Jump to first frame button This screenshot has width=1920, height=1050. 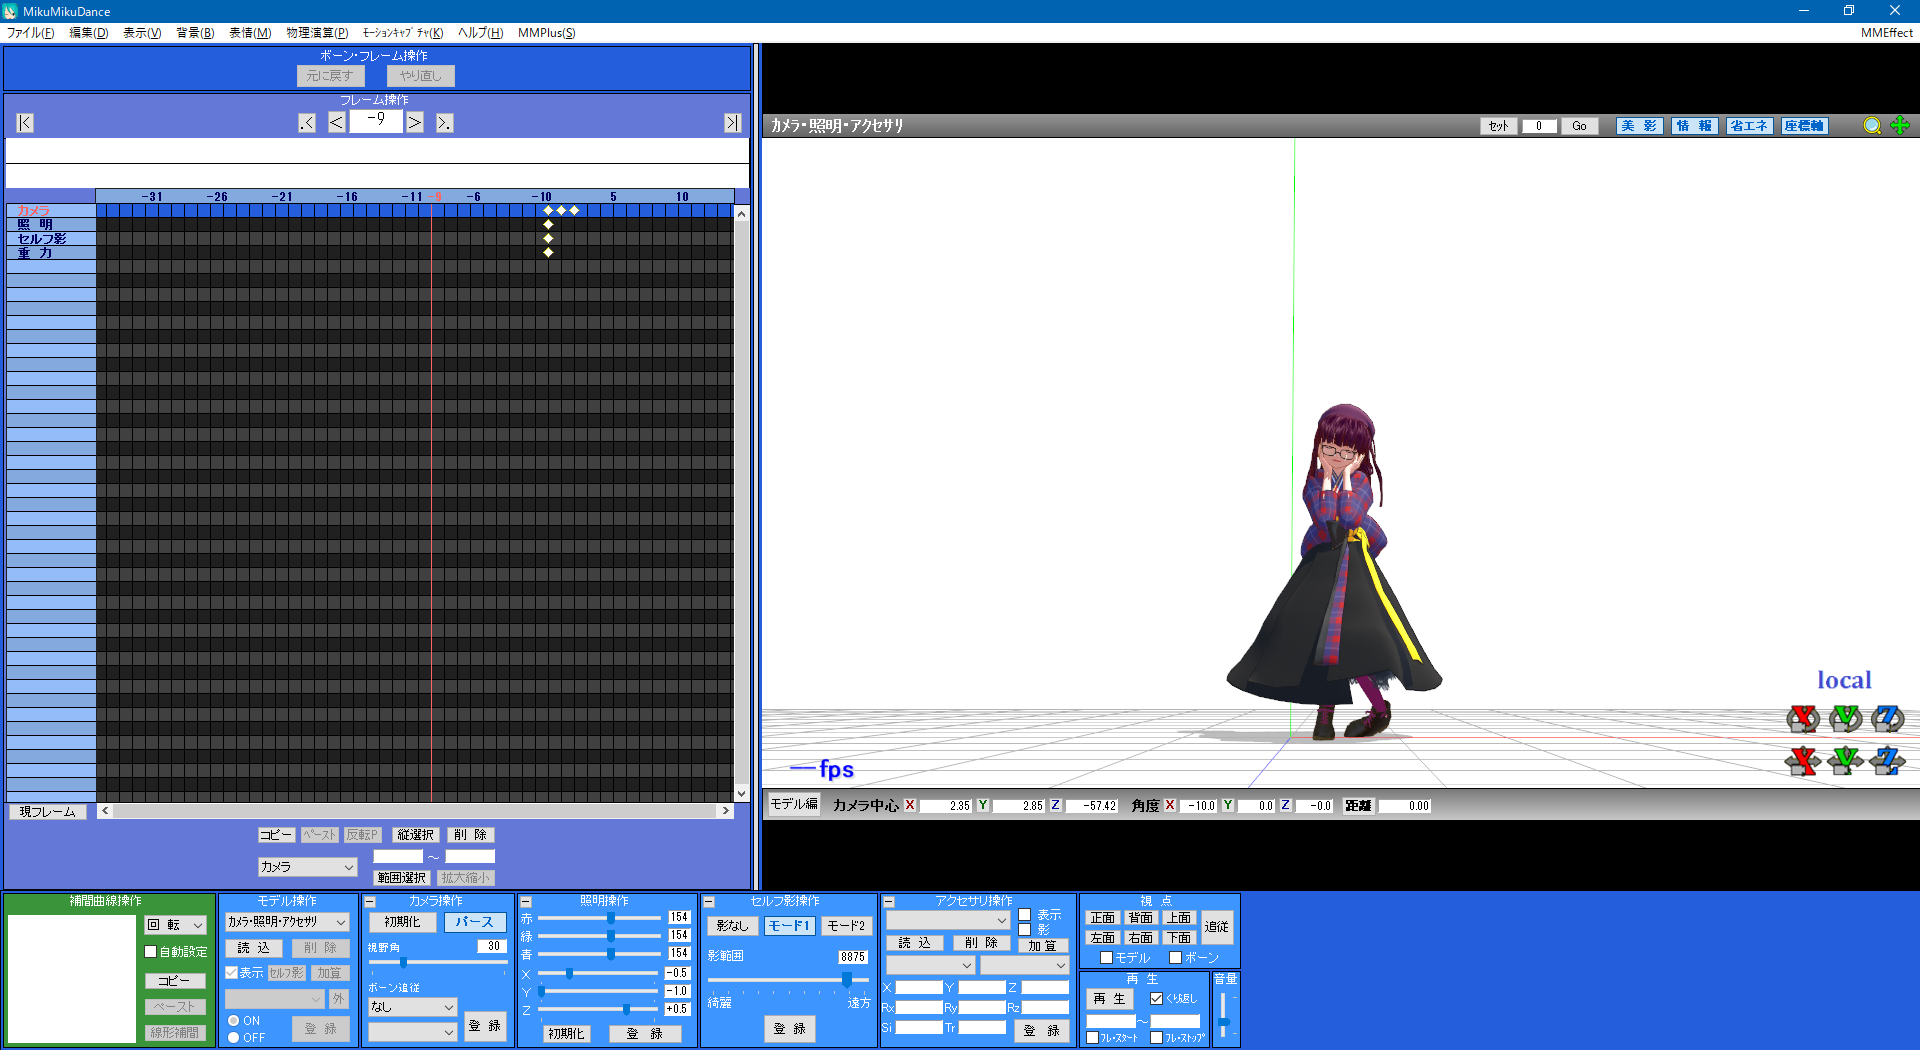25,123
